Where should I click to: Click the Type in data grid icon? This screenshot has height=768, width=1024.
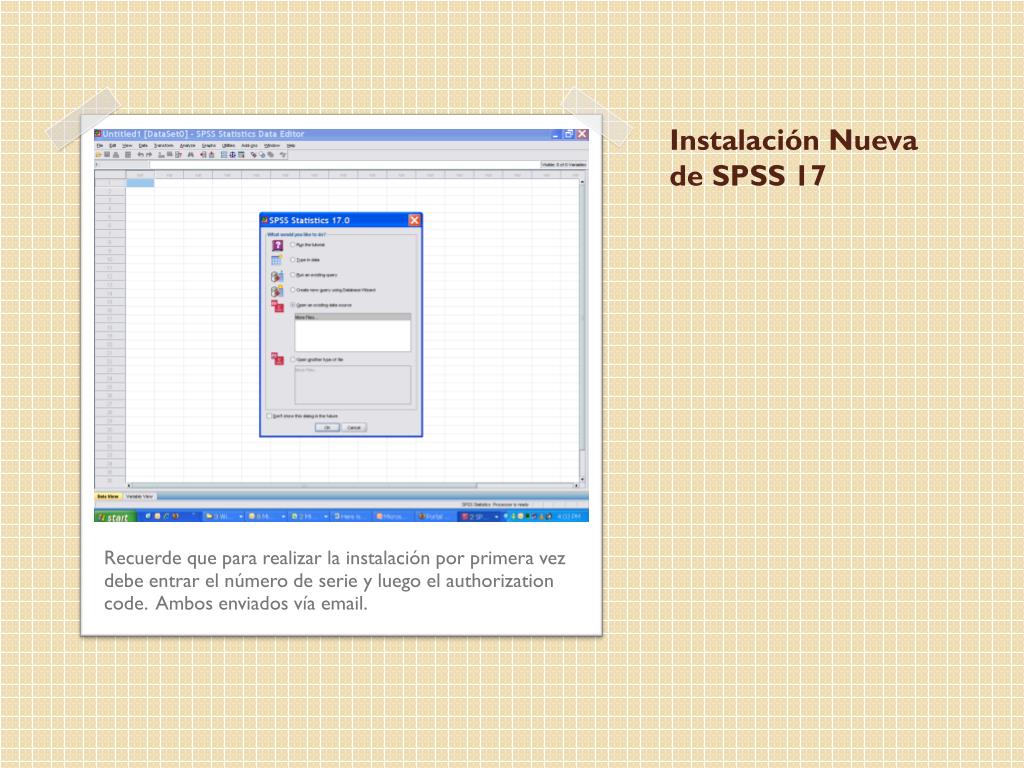277,260
